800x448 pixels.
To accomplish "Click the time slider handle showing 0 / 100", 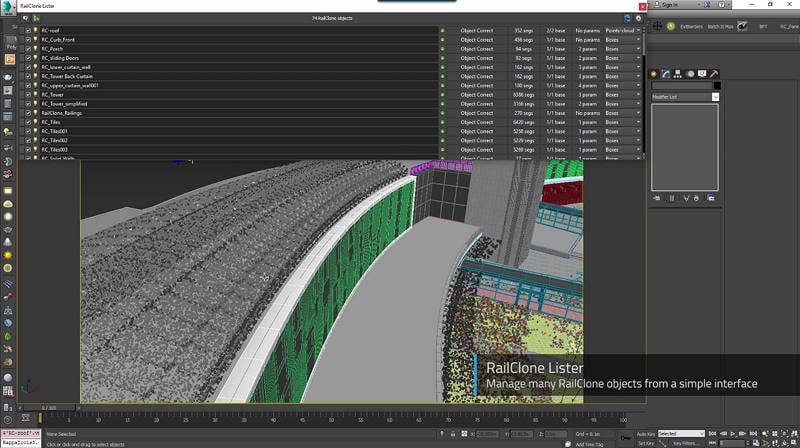I will pos(49,408).
